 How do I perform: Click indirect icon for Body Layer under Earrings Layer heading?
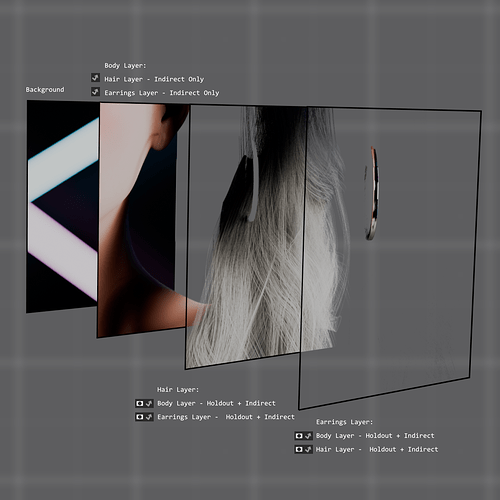pos(308,436)
